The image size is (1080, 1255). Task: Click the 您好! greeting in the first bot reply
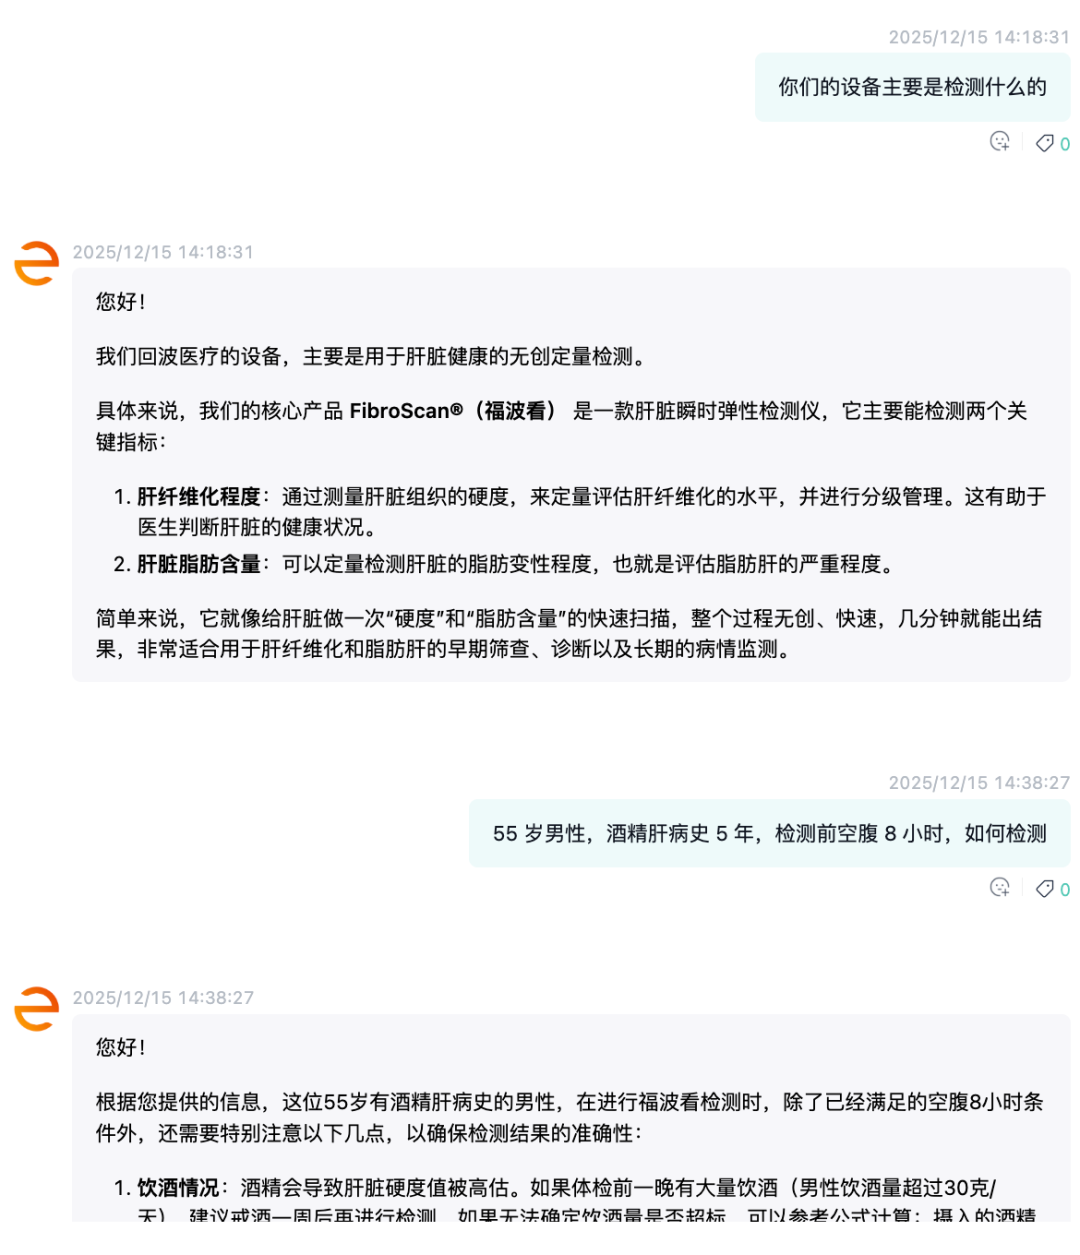121,302
